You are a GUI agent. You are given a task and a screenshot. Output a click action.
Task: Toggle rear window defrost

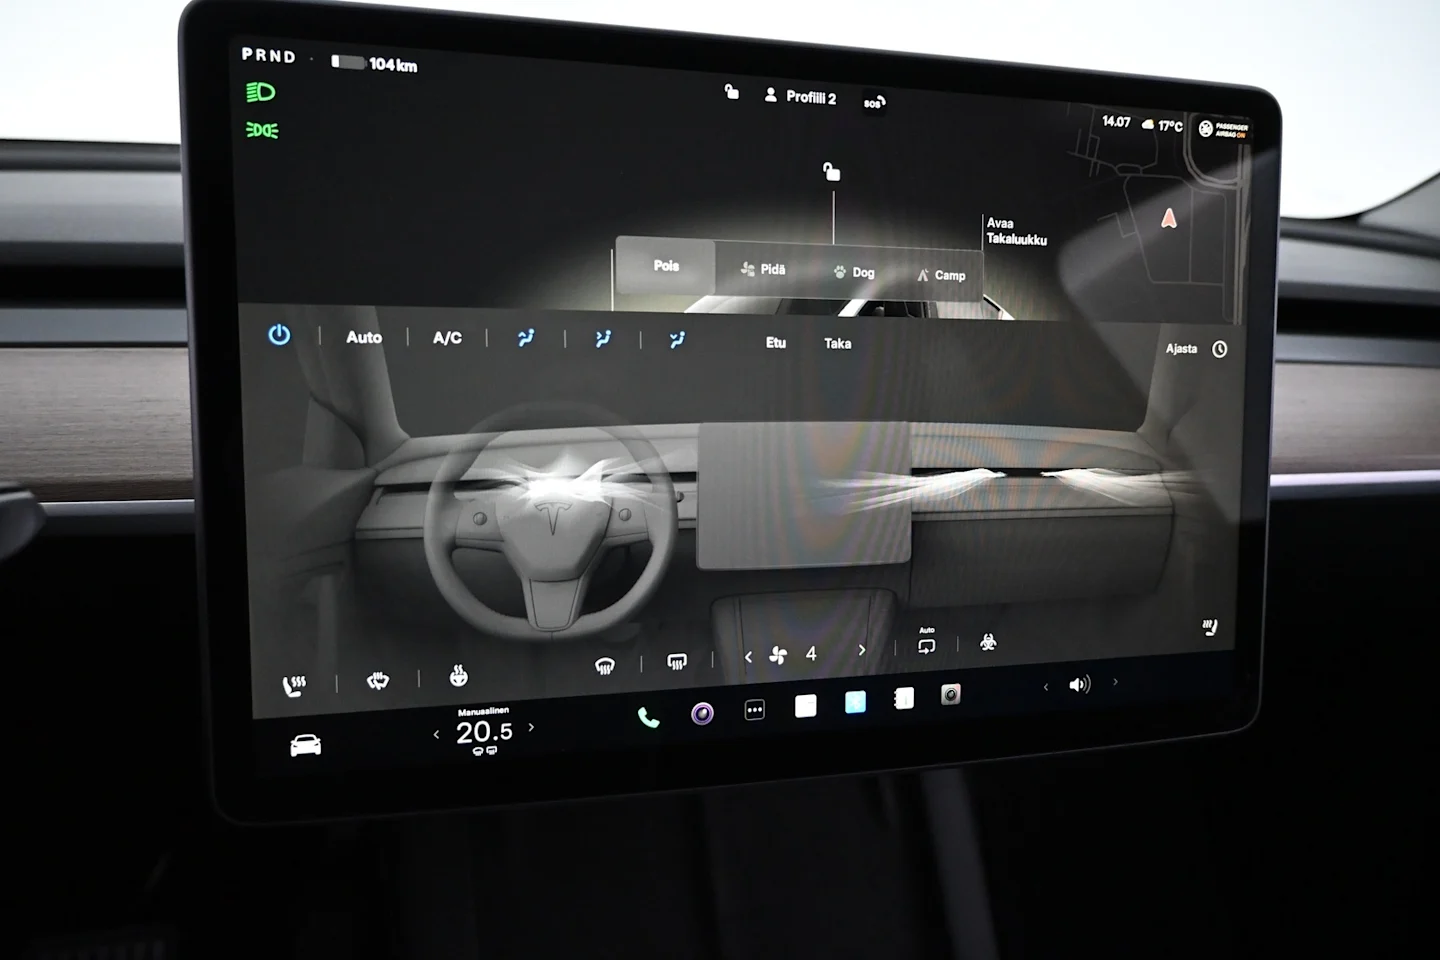coord(677,661)
